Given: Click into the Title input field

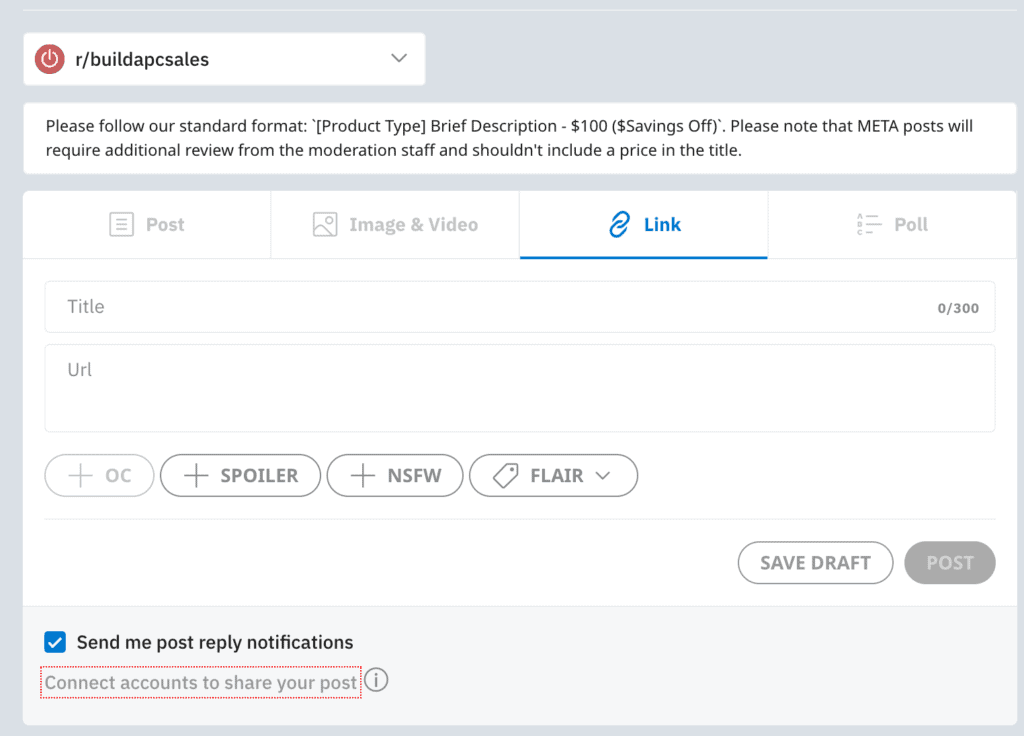Looking at the screenshot, I should tap(490, 307).
